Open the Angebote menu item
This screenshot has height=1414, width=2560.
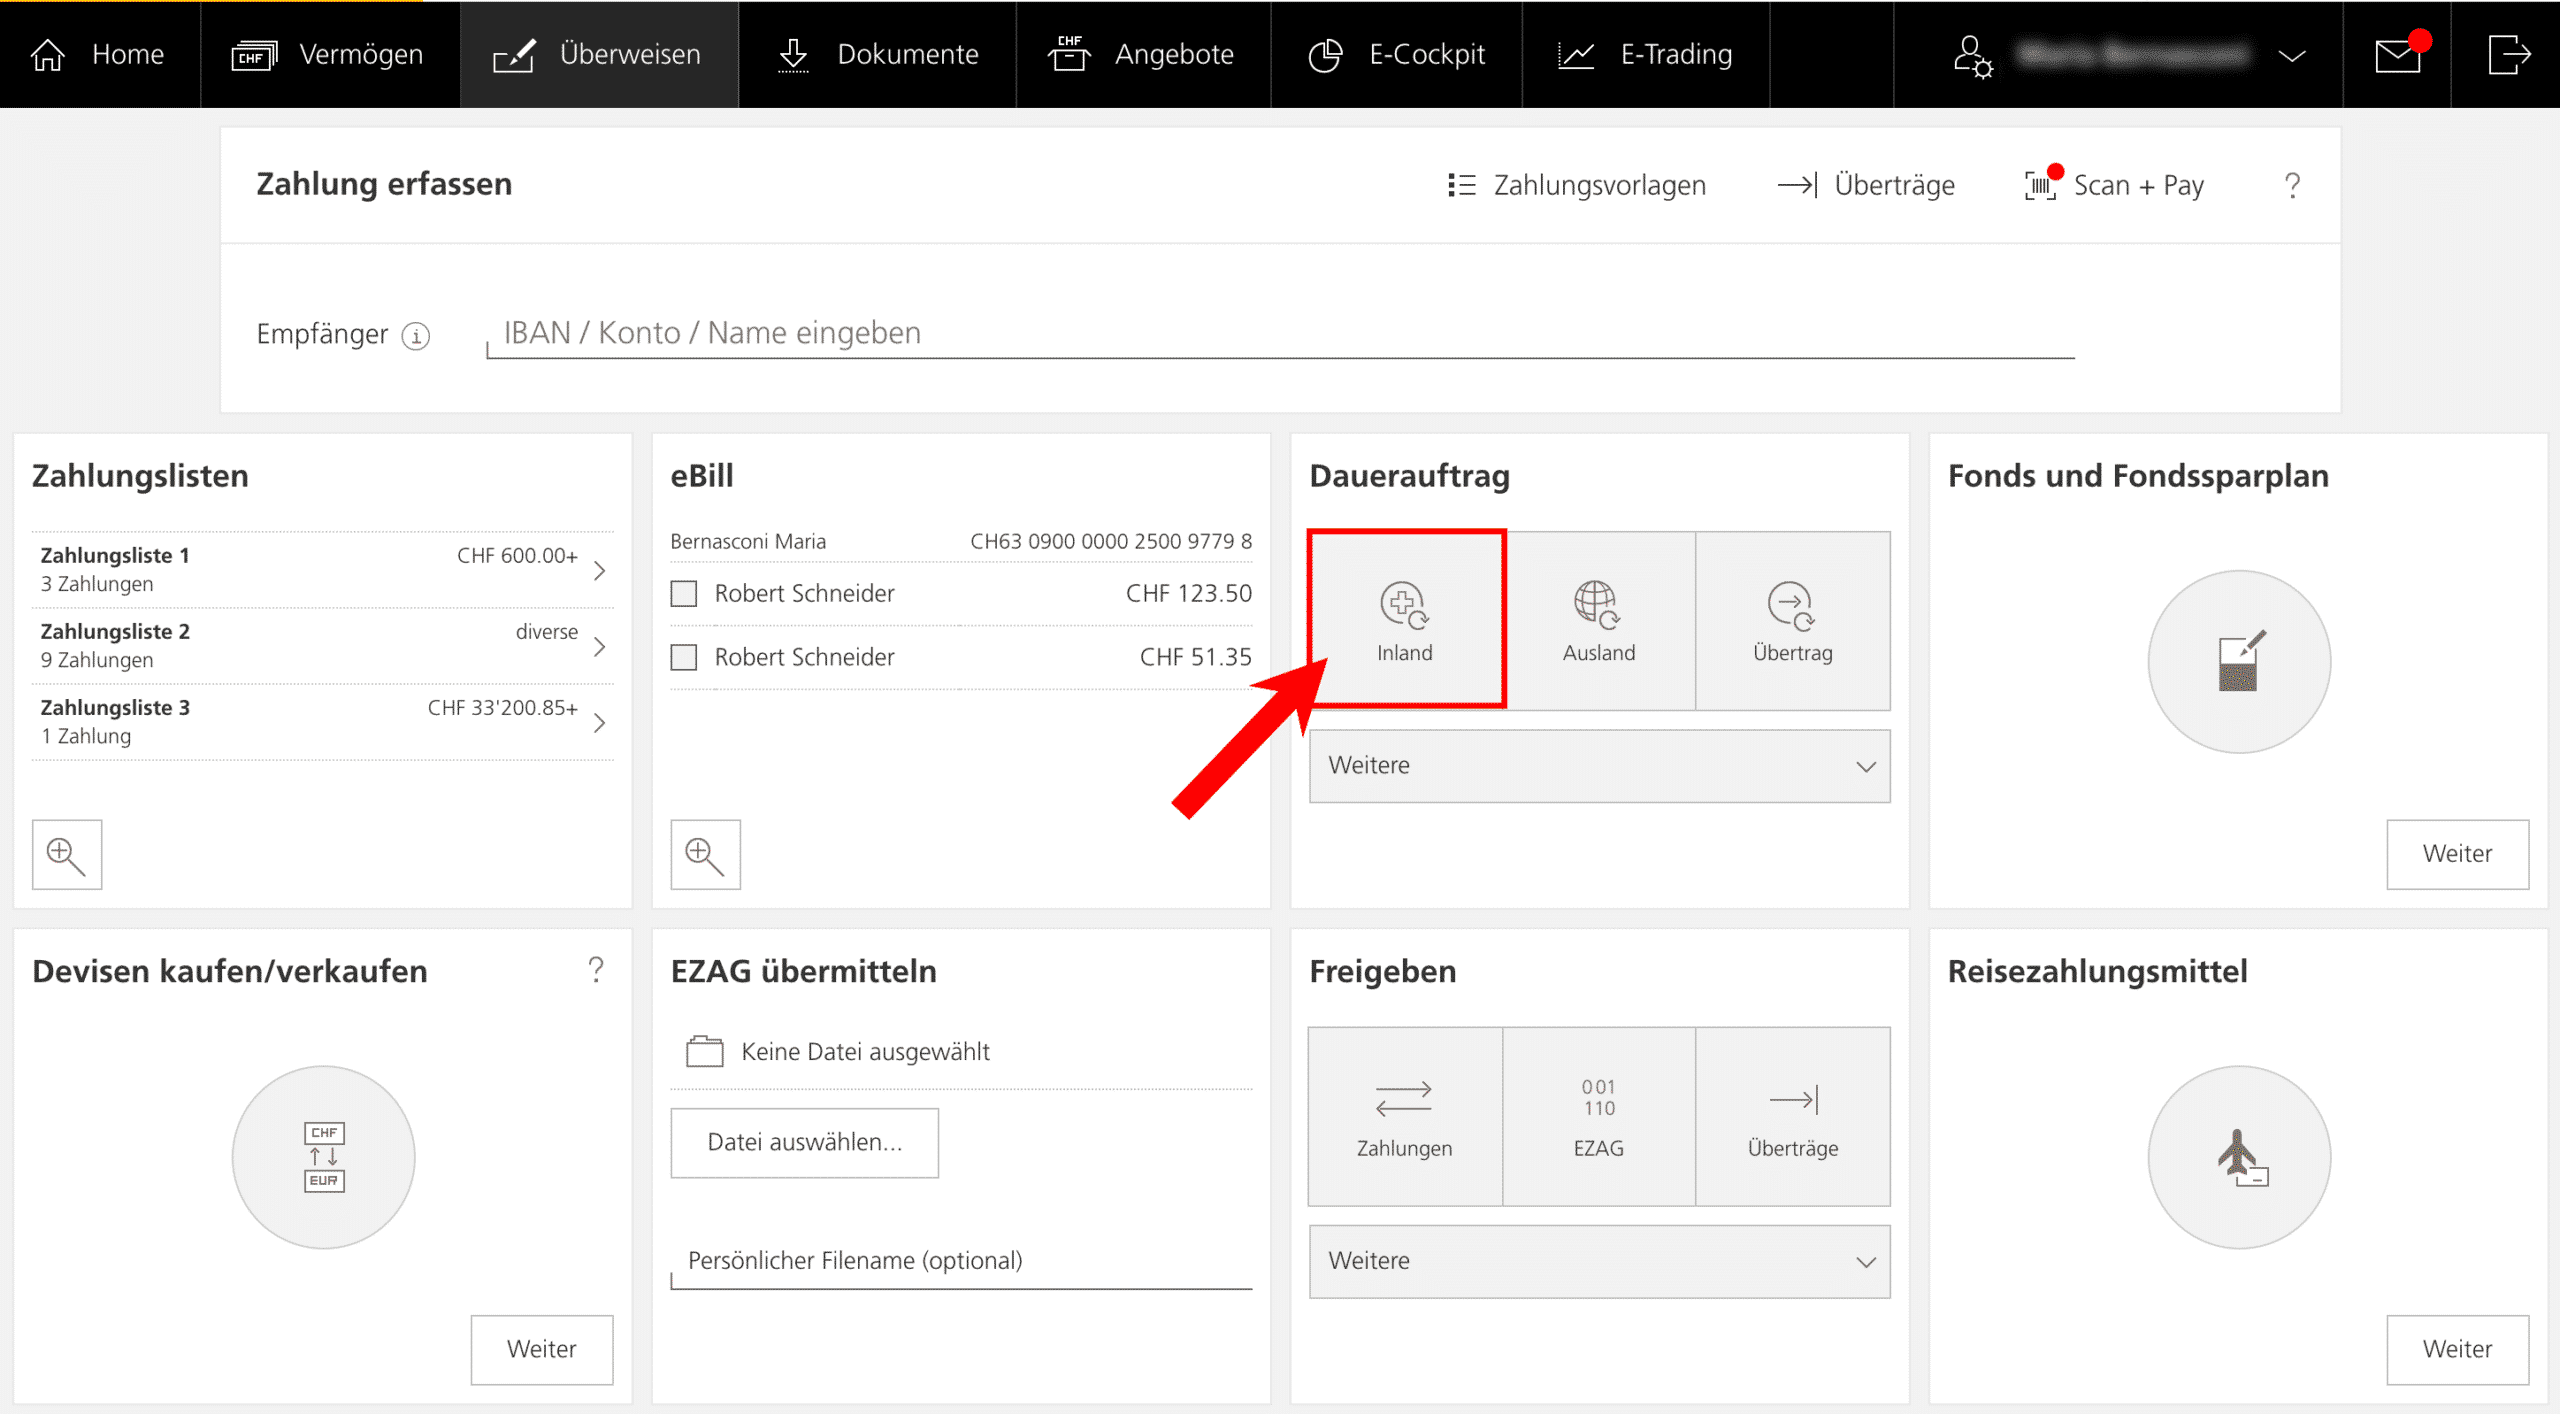tap(1143, 54)
